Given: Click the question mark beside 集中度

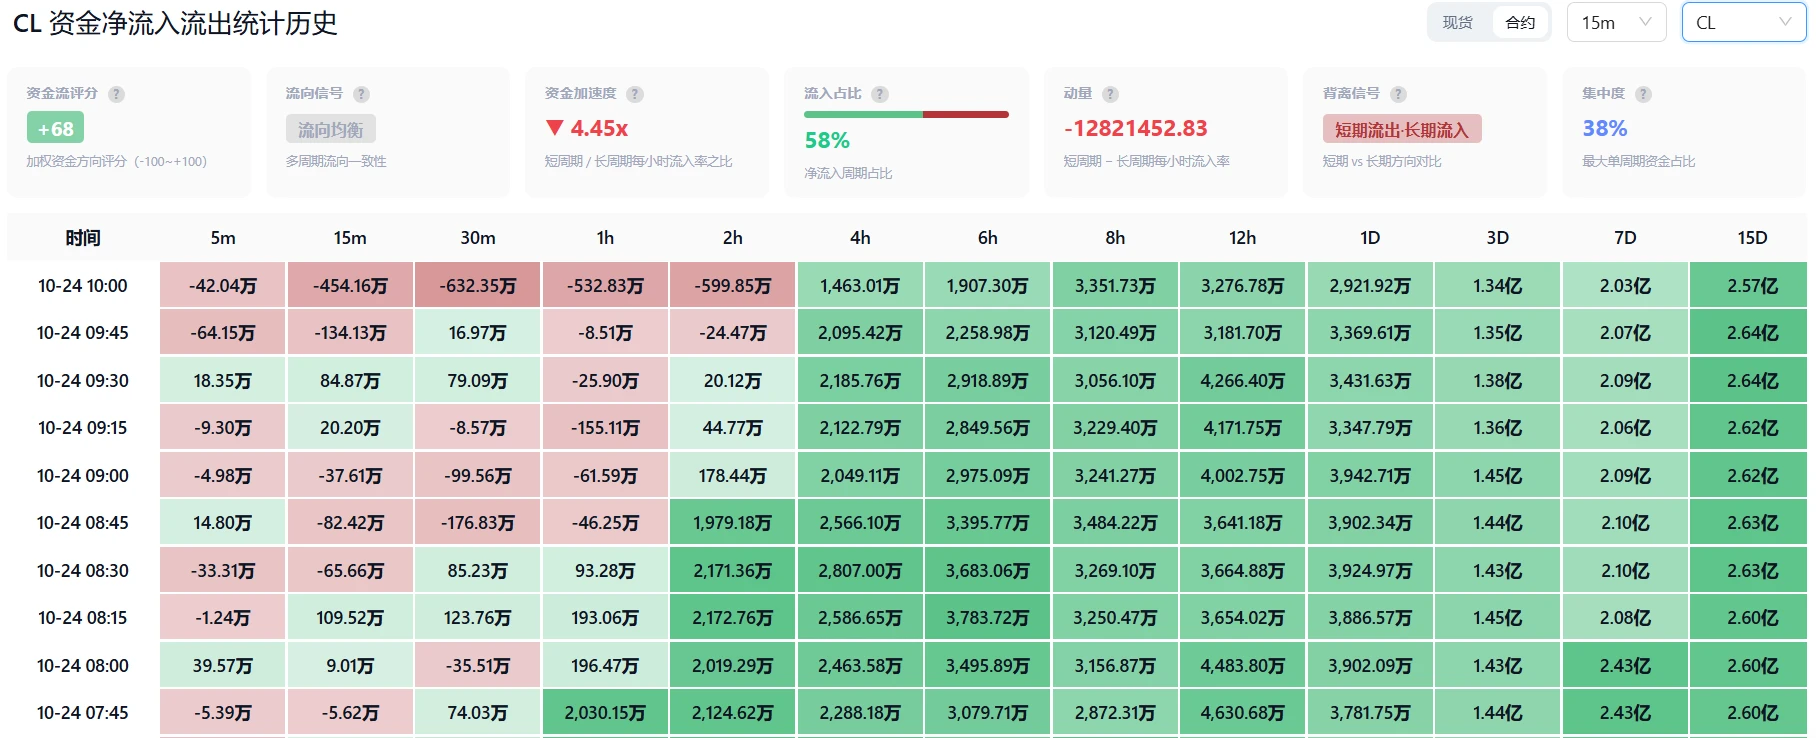Looking at the screenshot, I should (1643, 94).
